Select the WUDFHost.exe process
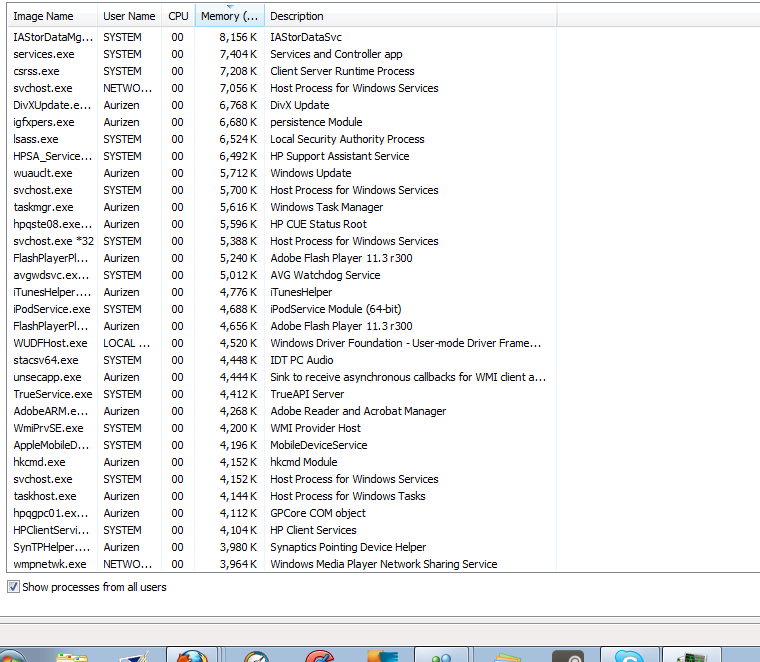The height and width of the screenshot is (662, 760). click(x=282, y=343)
